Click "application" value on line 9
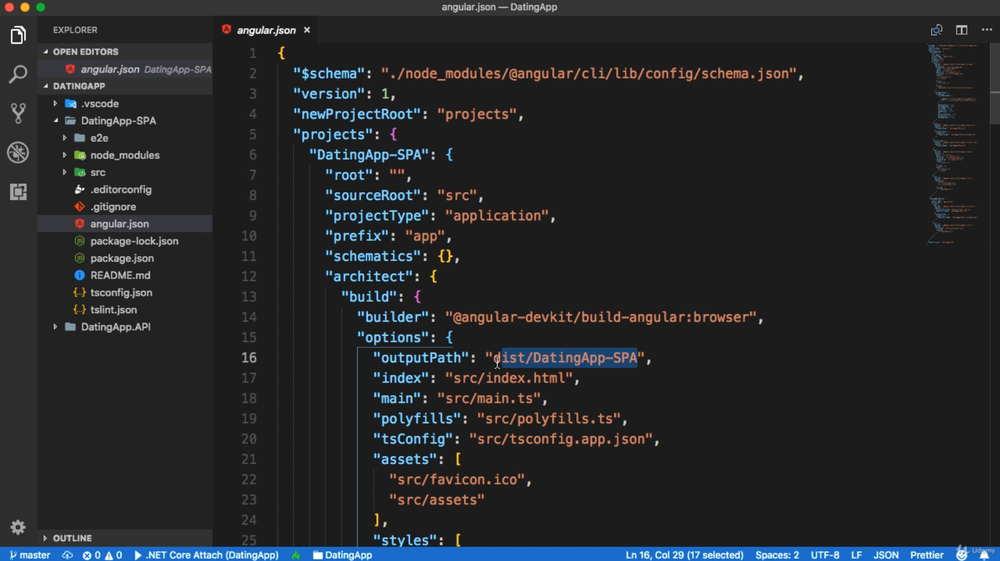Image resolution: width=1000 pixels, height=561 pixels. (x=497, y=215)
